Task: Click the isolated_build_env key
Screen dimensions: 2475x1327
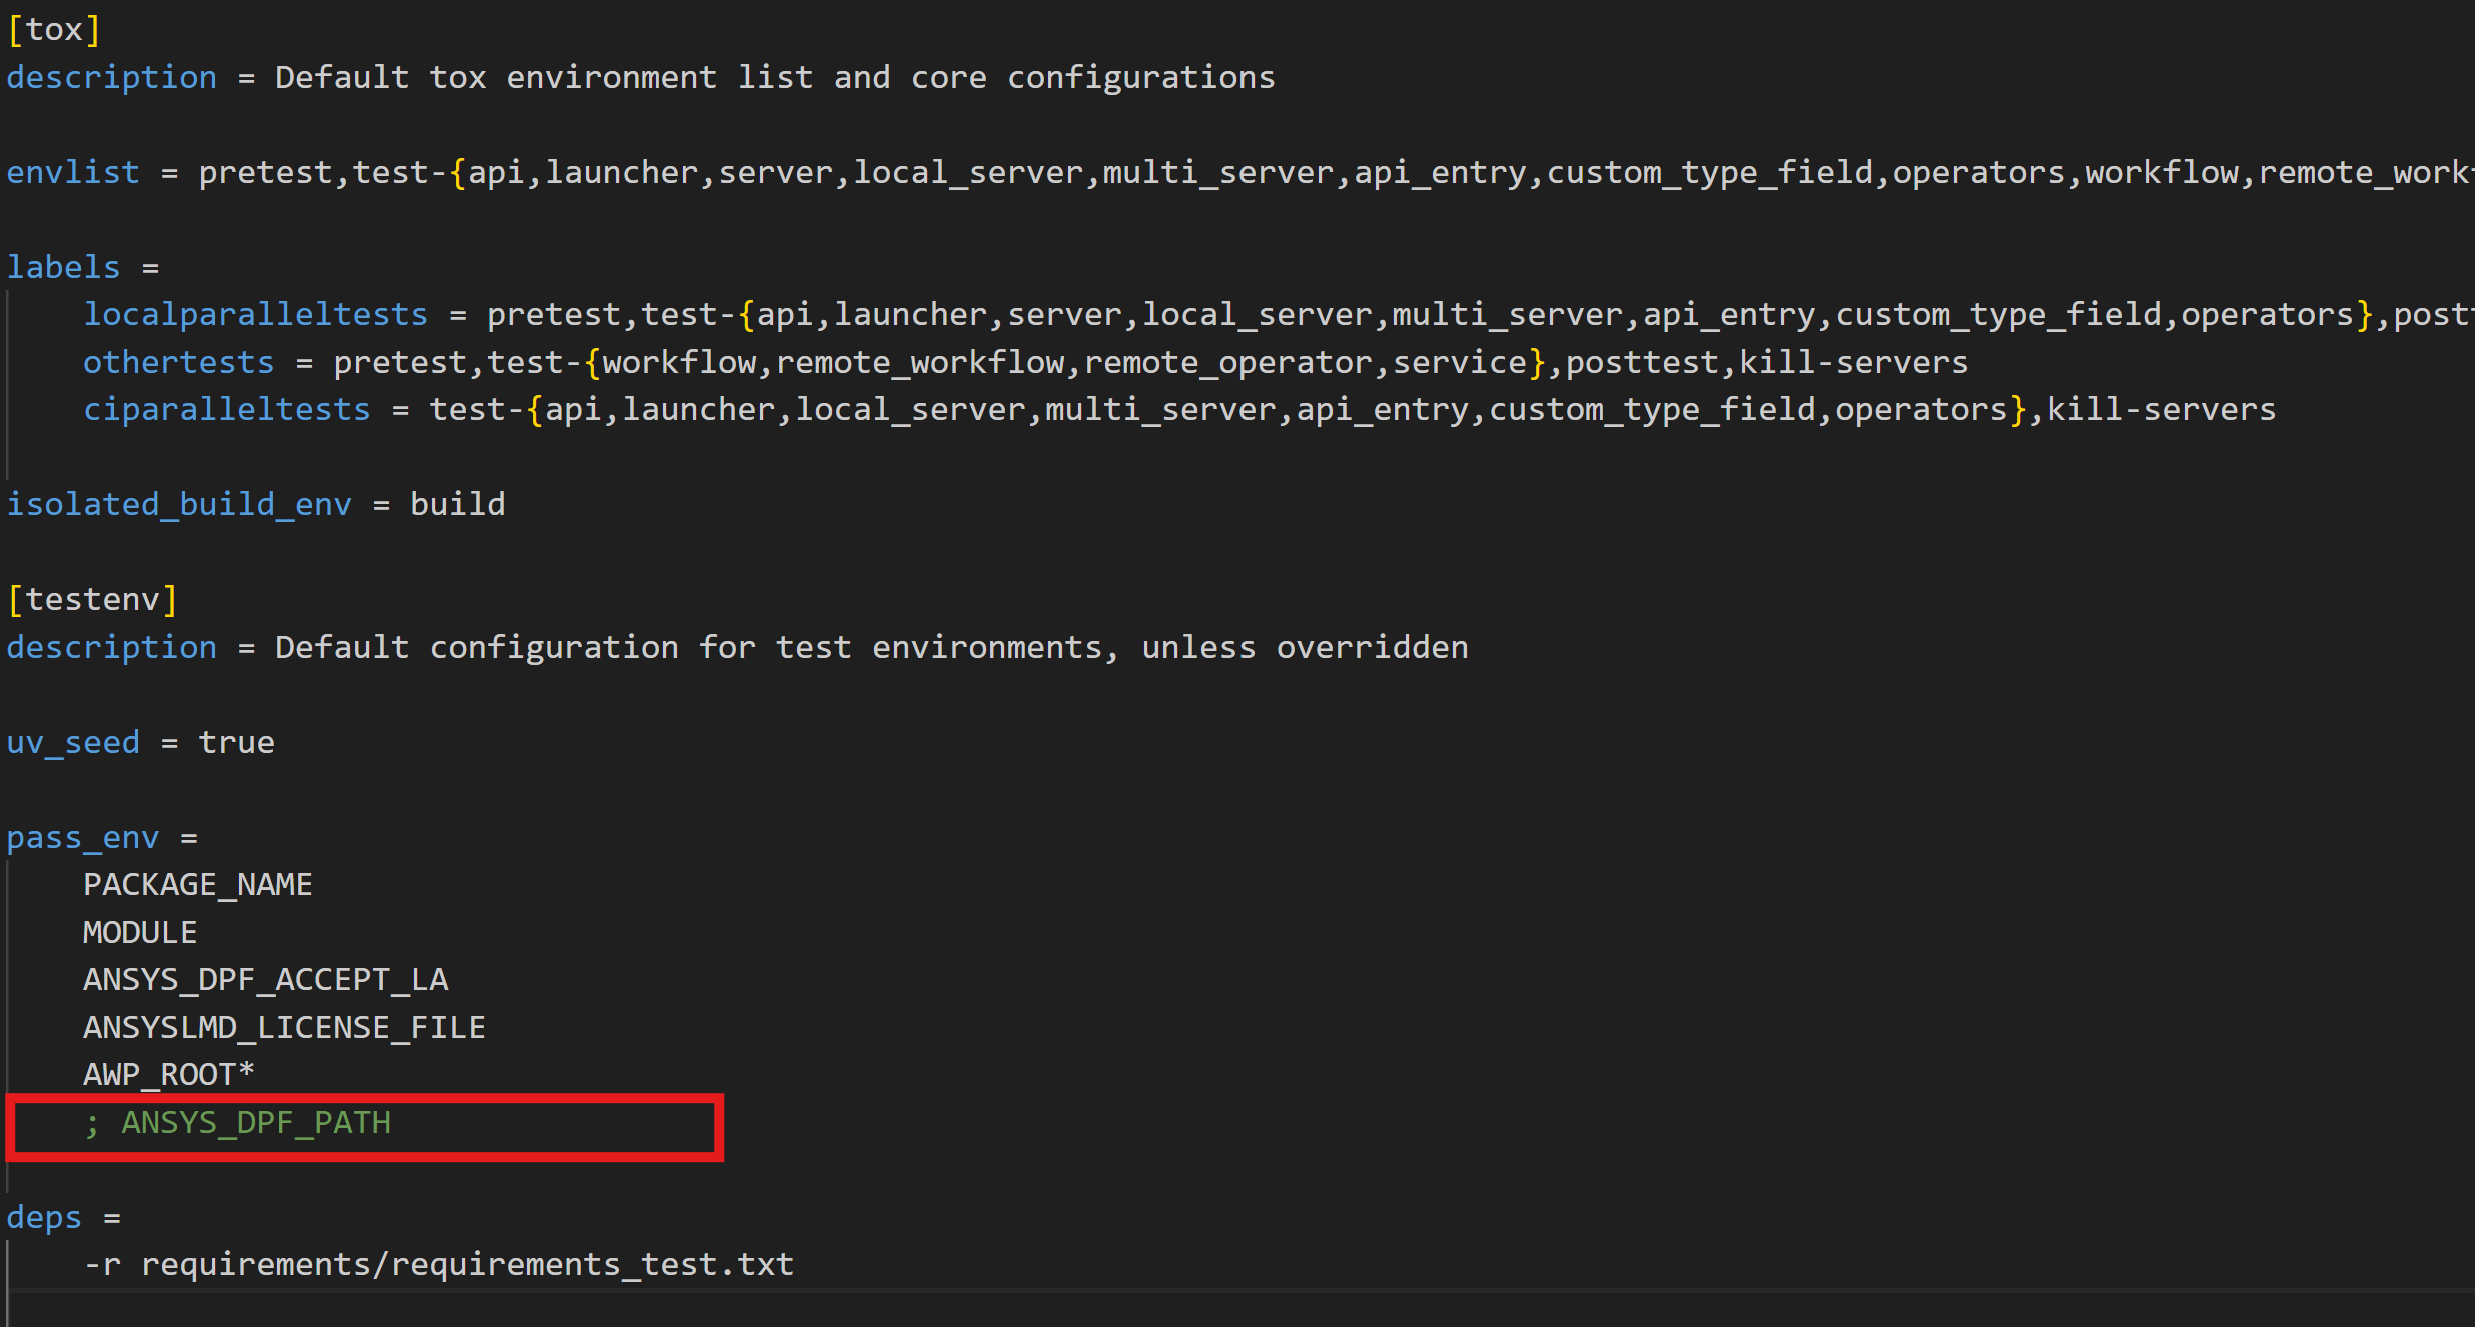Action: (x=179, y=504)
